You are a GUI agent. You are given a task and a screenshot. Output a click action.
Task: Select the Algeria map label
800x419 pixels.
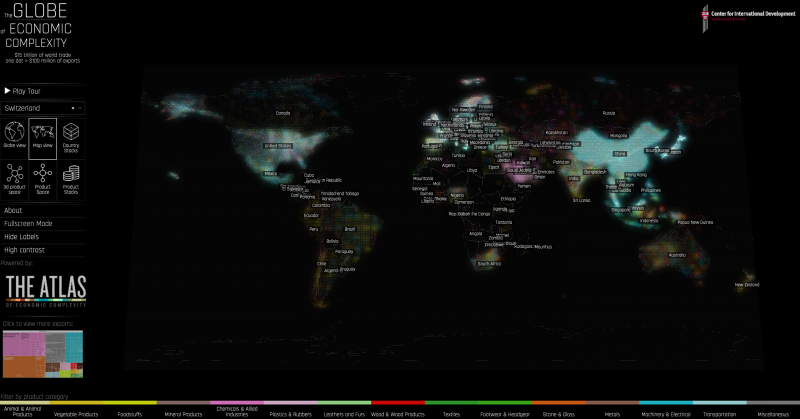click(448, 165)
